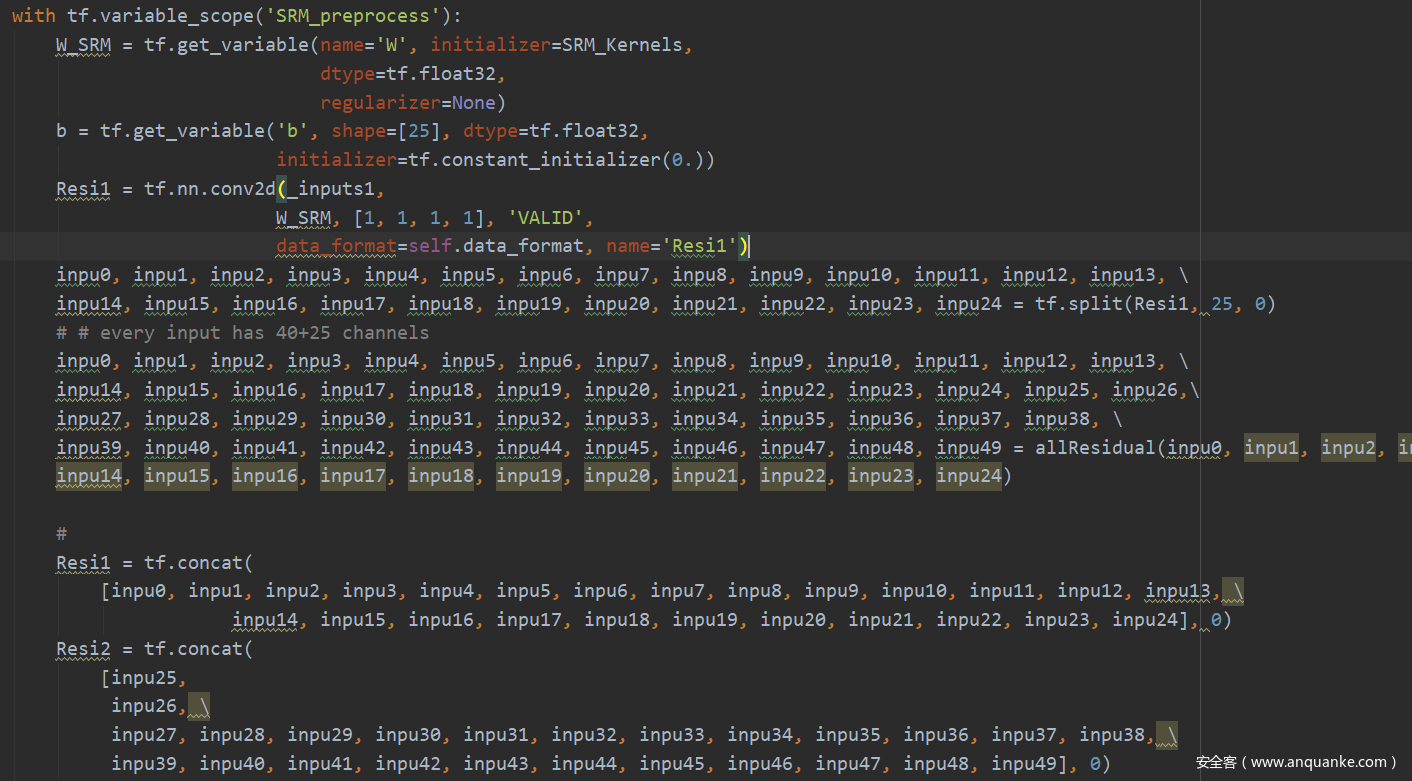Click the standalone # comment line

[61, 534]
